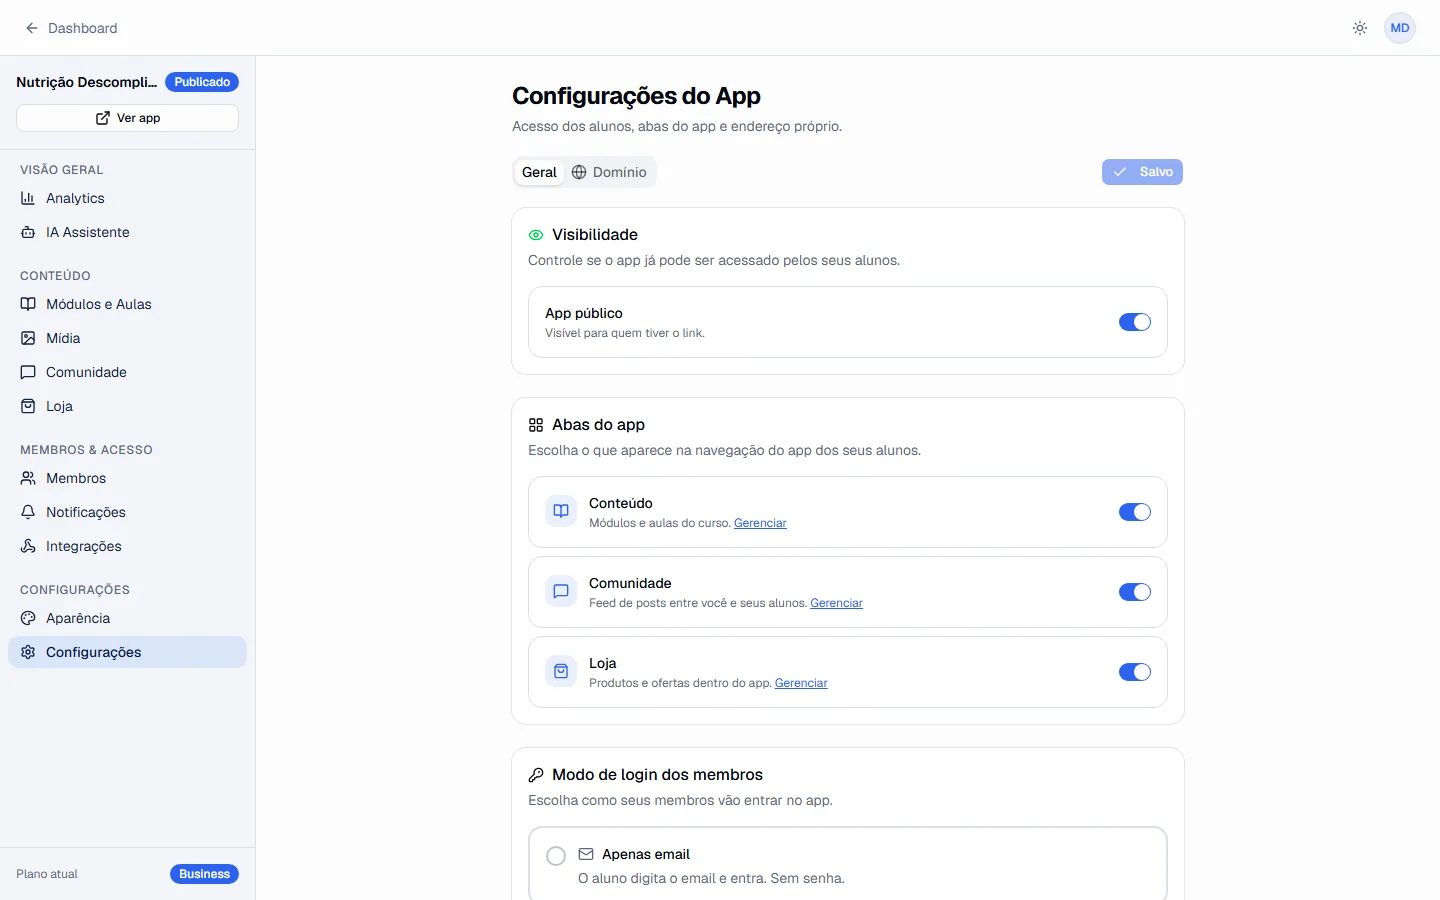Open Loja in the sidebar
The width and height of the screenshot is (1440, 900).
(127, 406)
